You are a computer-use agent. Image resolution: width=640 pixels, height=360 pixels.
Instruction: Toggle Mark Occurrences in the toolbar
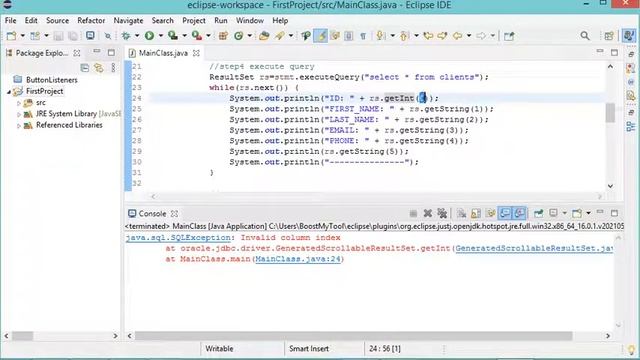click(321, 36)
